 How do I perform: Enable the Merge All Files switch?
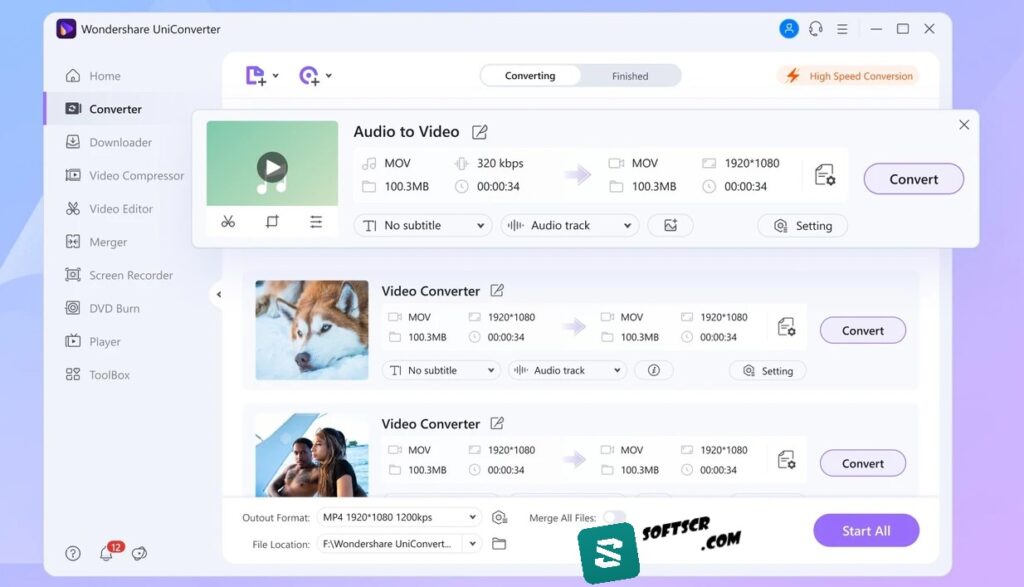[615, 519]
